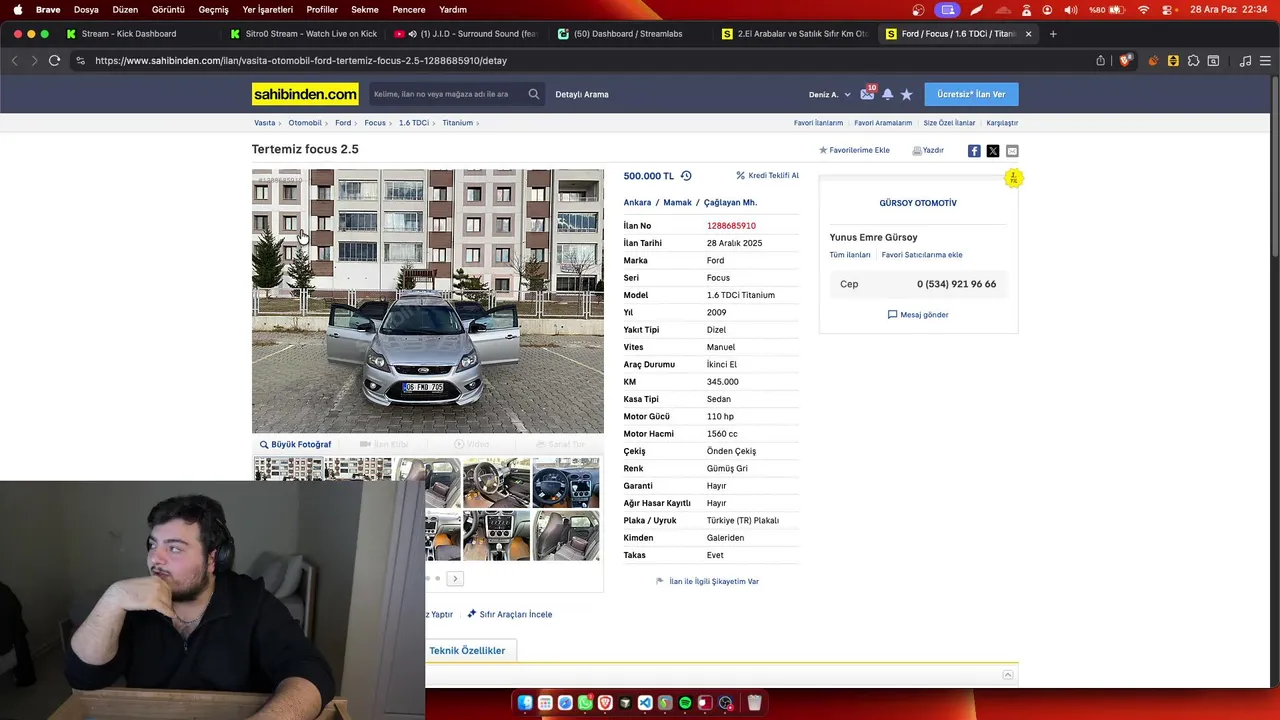Open the Profiller menu
Screen dimensions: 1280x720
tap(322, 9)
